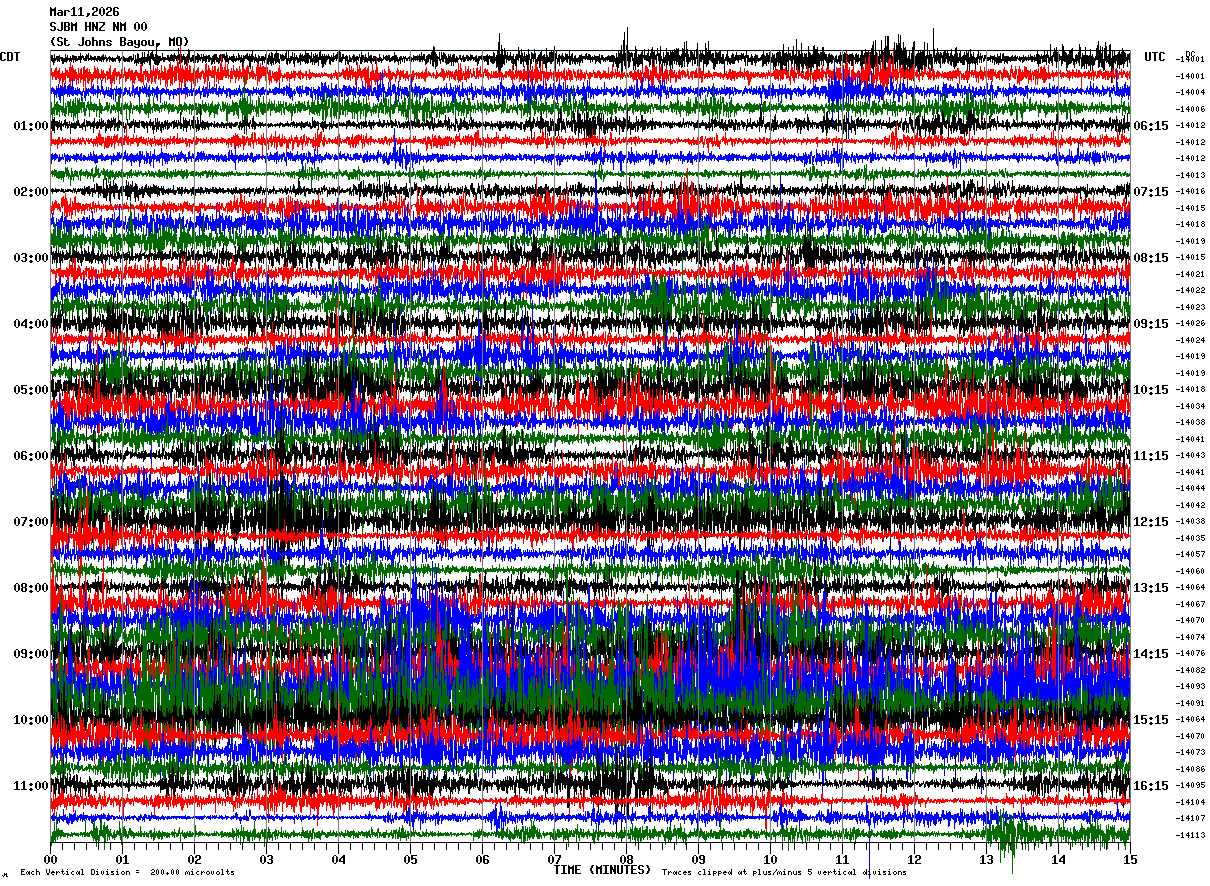Click minute 10 tick label on time axis

770,859
